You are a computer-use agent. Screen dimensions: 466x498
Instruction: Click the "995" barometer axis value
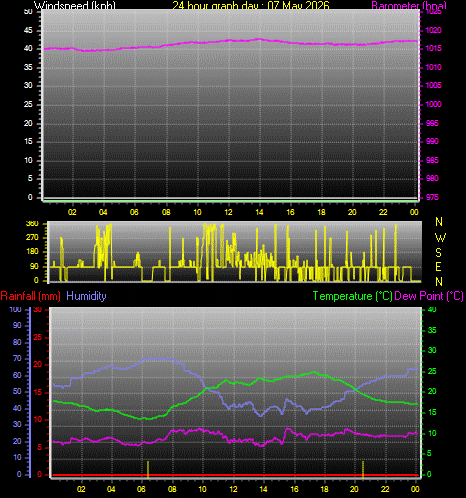coord(432,123)
